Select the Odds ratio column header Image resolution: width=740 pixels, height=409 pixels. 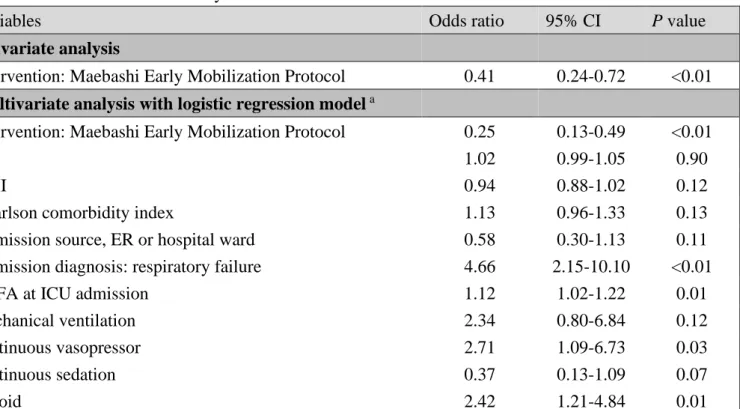click(466, 21)
